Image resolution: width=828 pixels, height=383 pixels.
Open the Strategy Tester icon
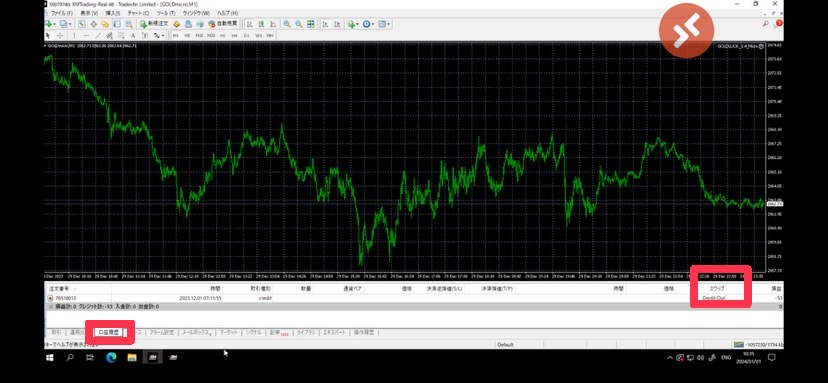pyautogui.click(x=128, y=24)
